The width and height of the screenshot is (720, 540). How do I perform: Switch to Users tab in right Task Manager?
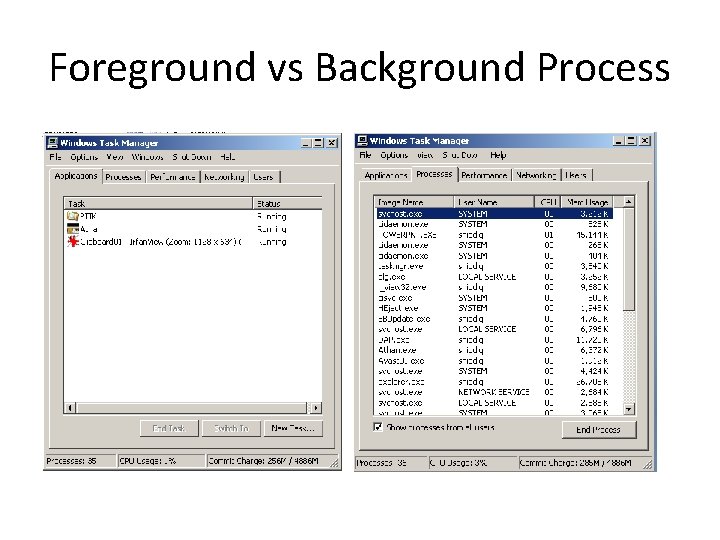[576, 175]
